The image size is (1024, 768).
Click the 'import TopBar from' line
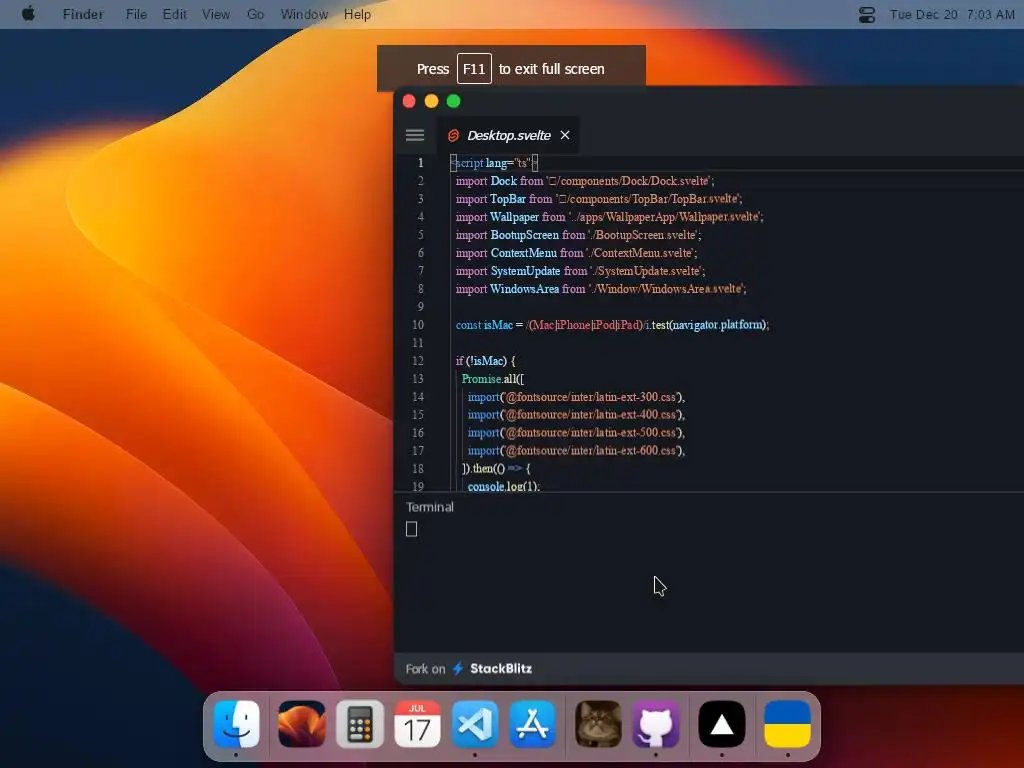[599, 199]
